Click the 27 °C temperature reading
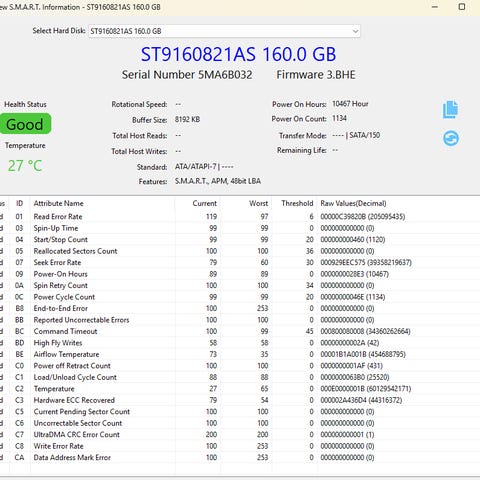This screenshot has height=480, width=480. pos(25,166)
